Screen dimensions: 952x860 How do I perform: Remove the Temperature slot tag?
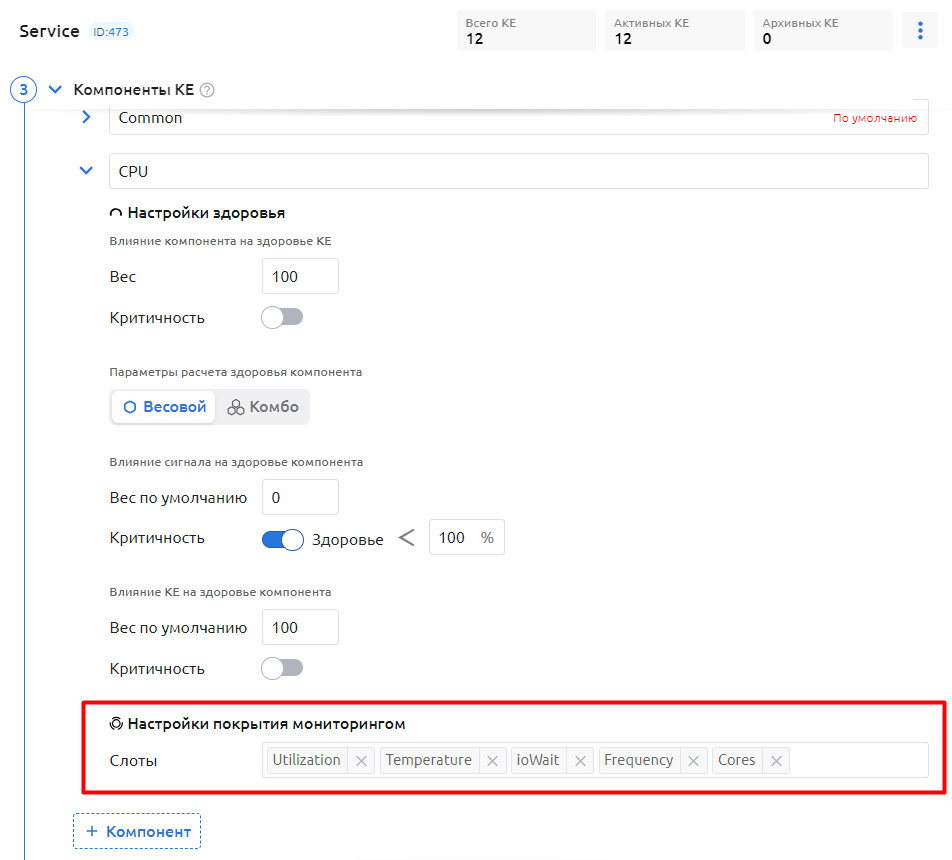click(x=491, y=761)
